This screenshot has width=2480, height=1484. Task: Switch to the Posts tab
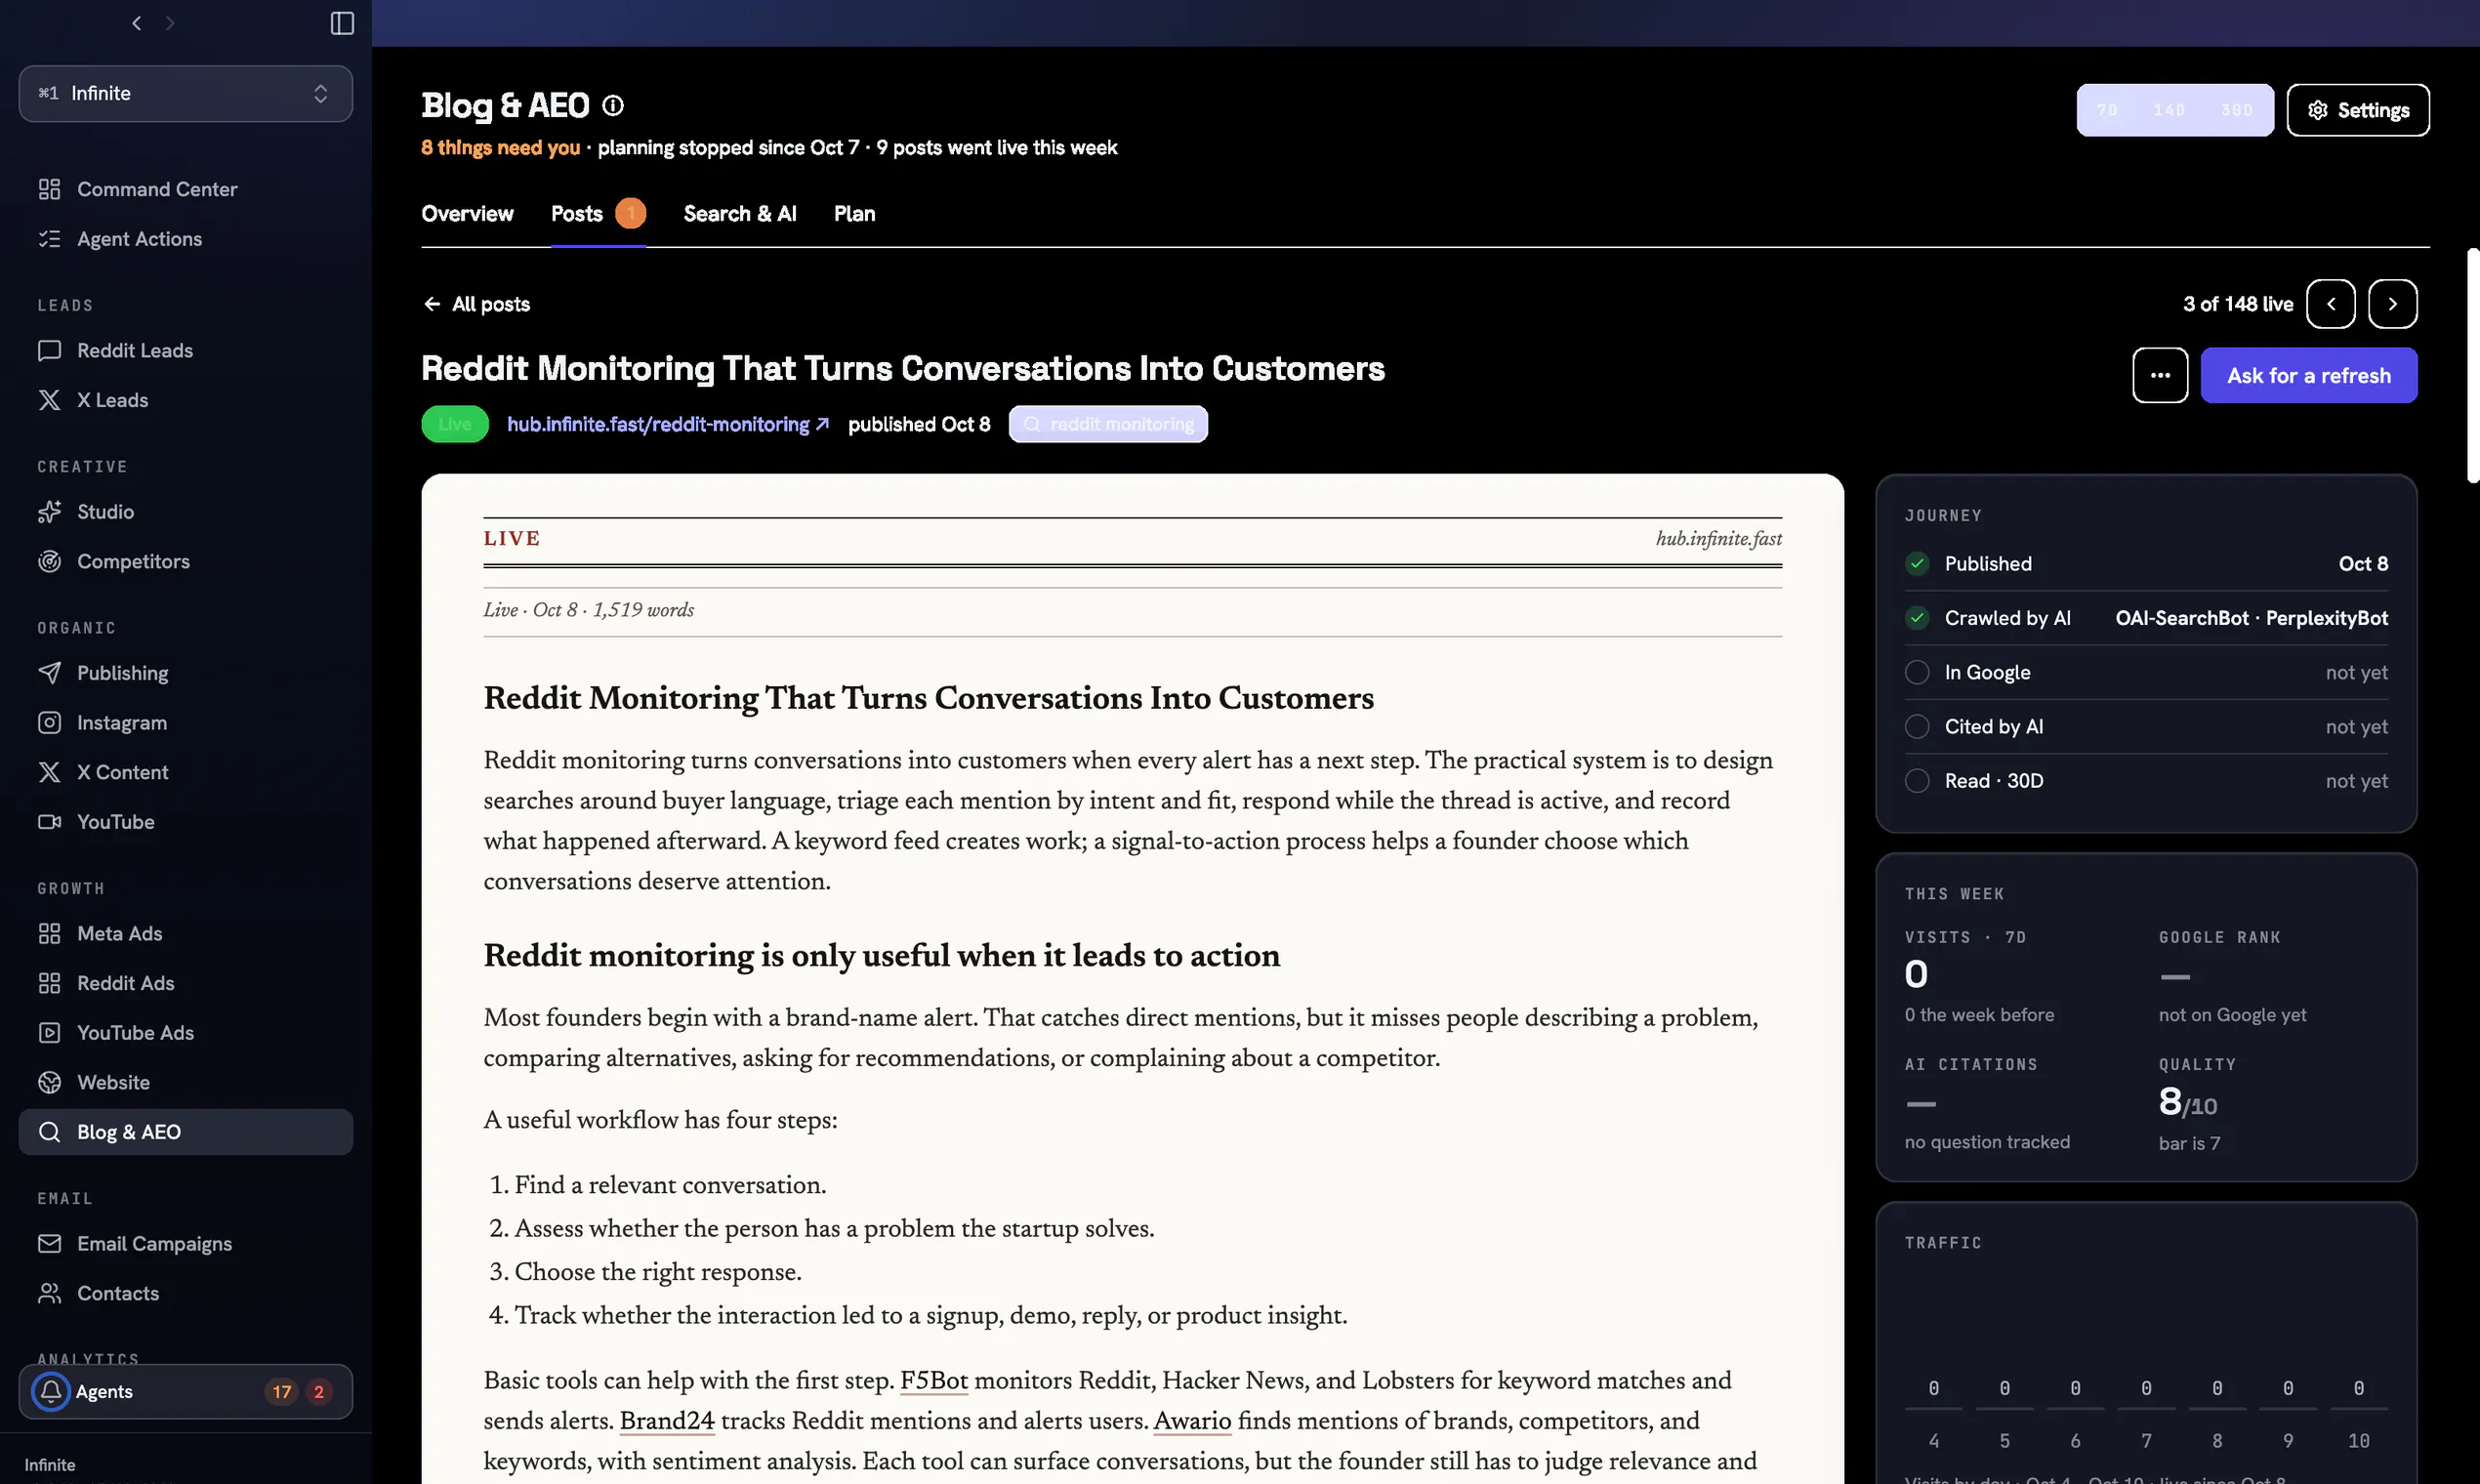pyautogui.click(x=598, y=213)
